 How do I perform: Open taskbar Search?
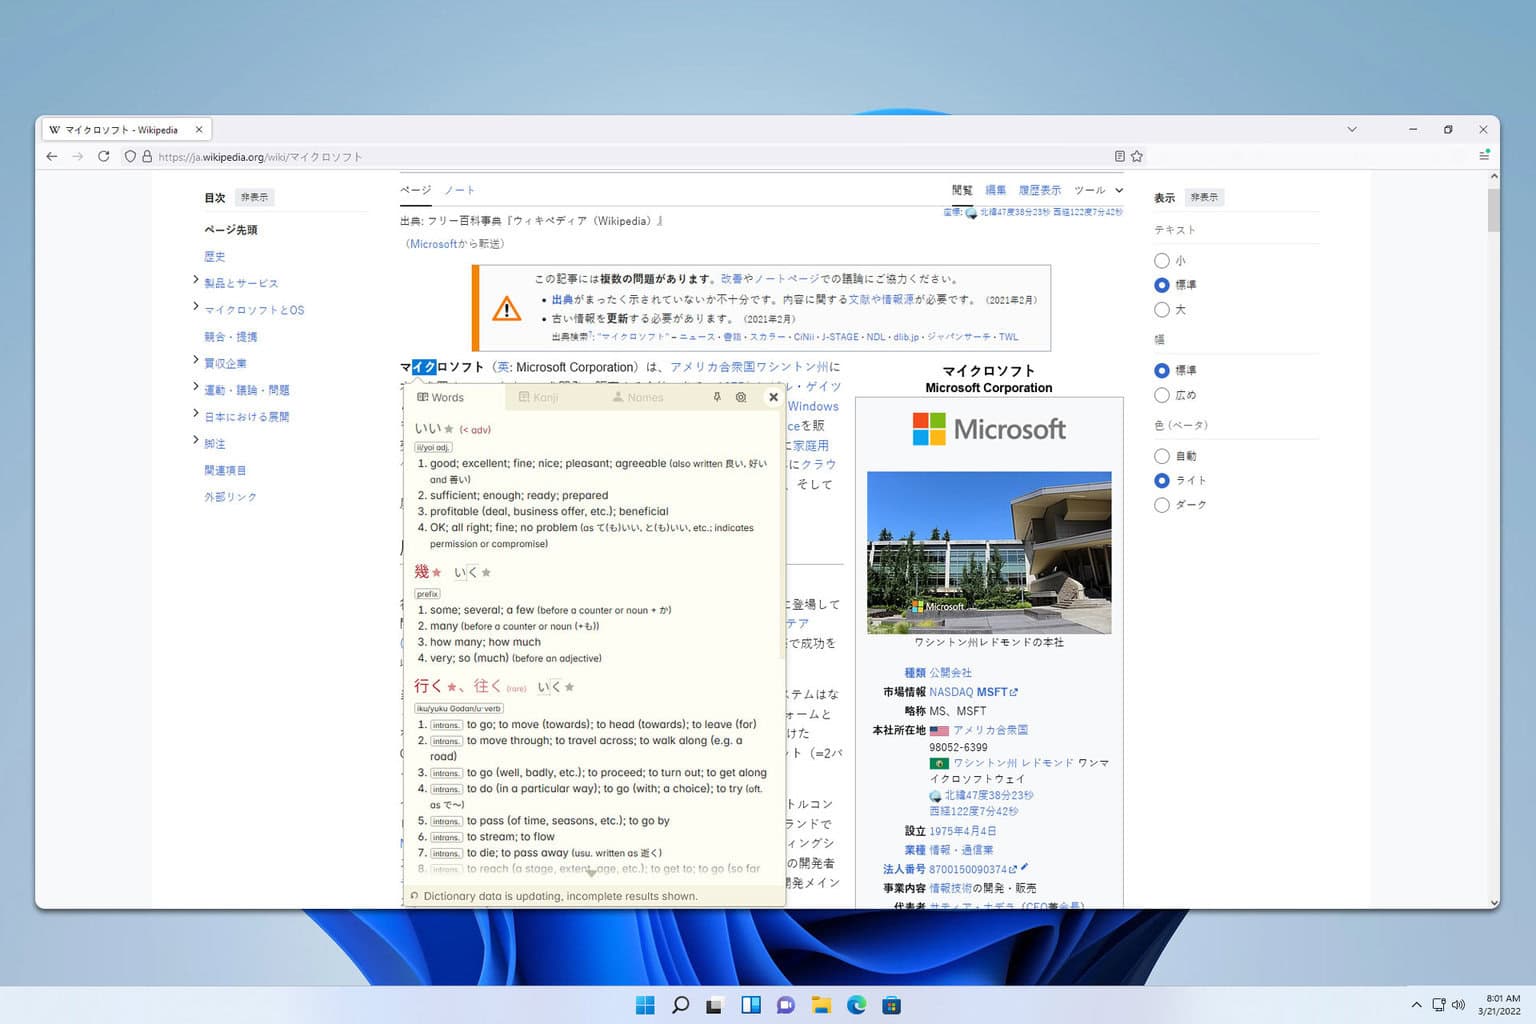click(680, 1005)
